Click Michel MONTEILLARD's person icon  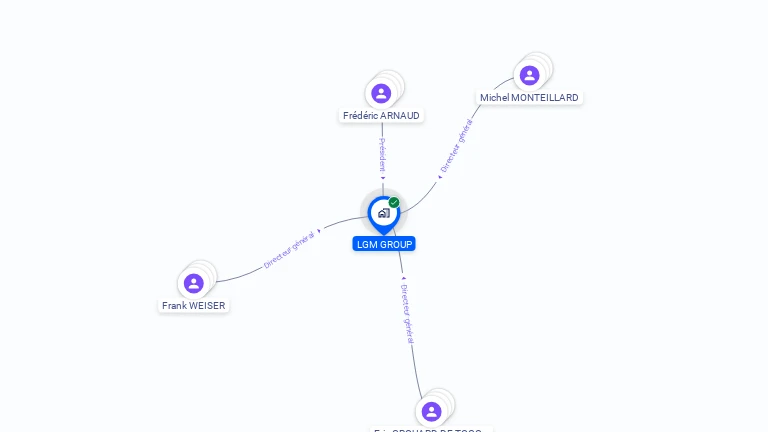pyautogui.click(x=529, y=75)
